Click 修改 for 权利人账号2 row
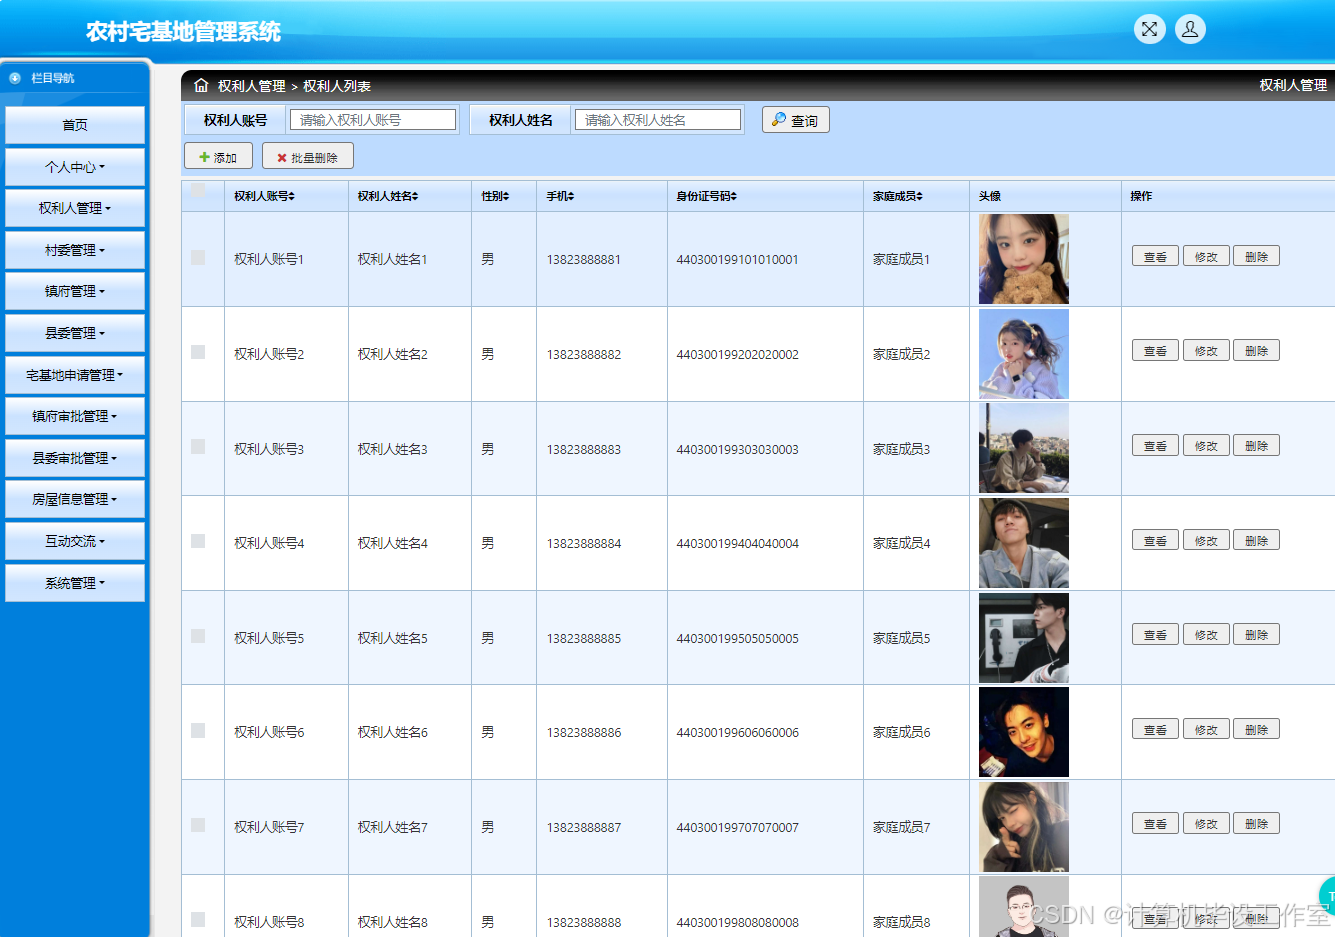Viewport: 1335px width, 937px height. pyautogui.click(x=1206, y=351)
